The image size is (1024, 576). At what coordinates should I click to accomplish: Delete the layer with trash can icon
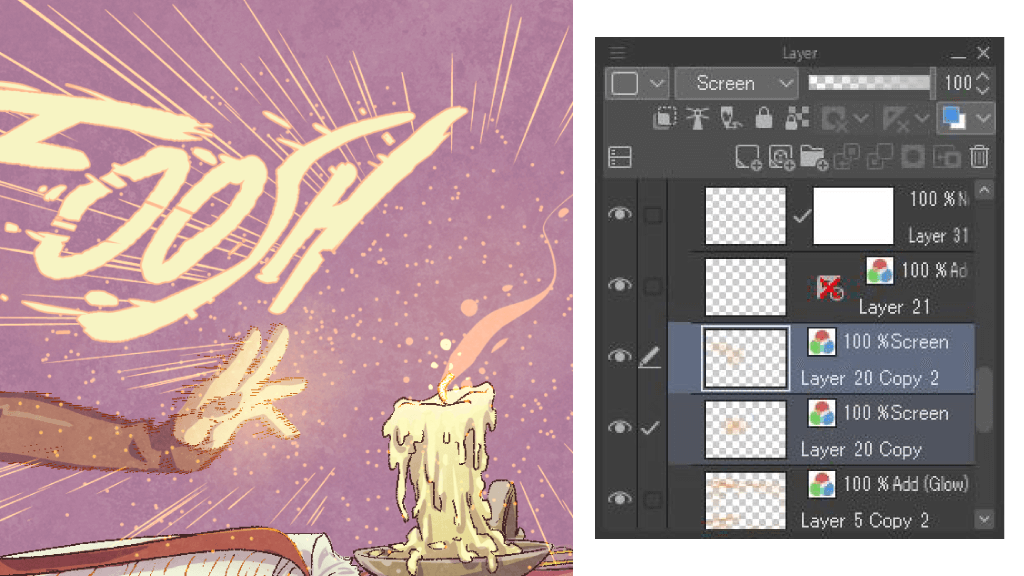pyautogui.click(x=980, y=157)
